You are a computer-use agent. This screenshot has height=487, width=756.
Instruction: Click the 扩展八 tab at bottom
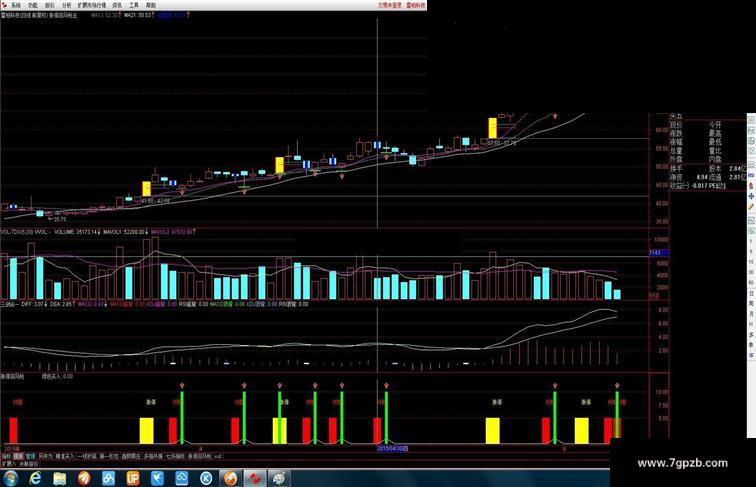coord(8,463)
